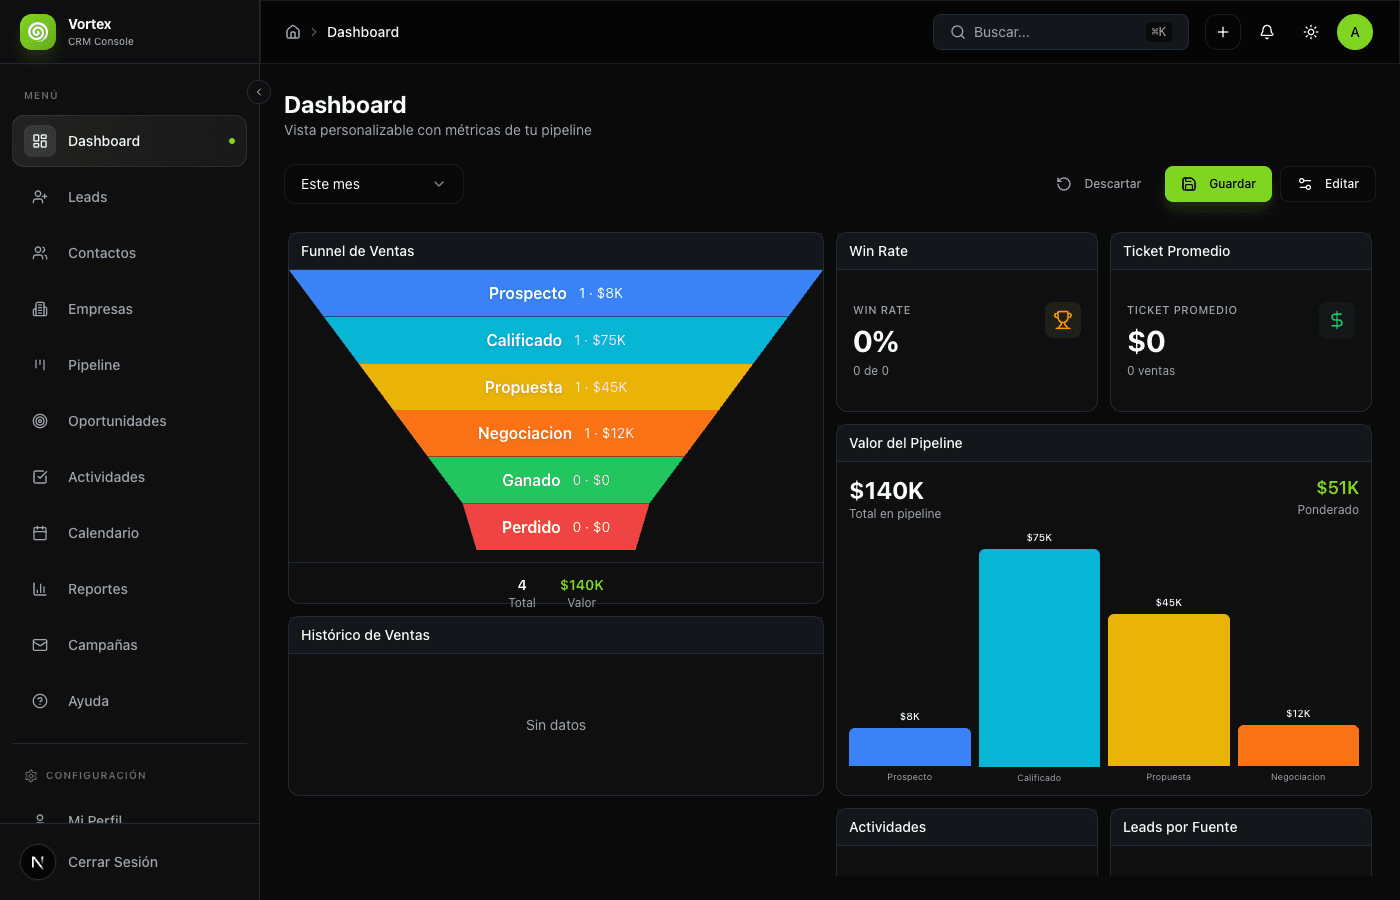Open Empresas from the navigation menu

tap(101, 309)
